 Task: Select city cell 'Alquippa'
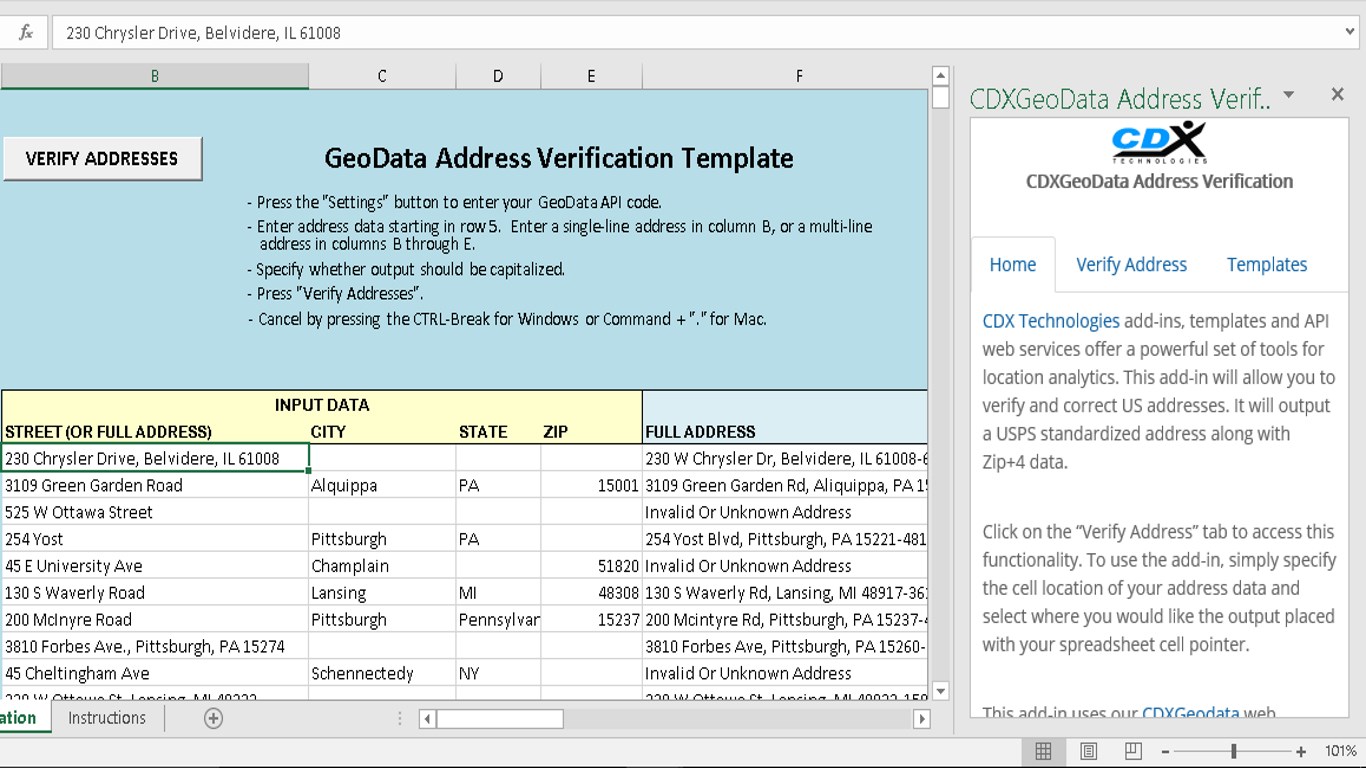click(382, 485)
